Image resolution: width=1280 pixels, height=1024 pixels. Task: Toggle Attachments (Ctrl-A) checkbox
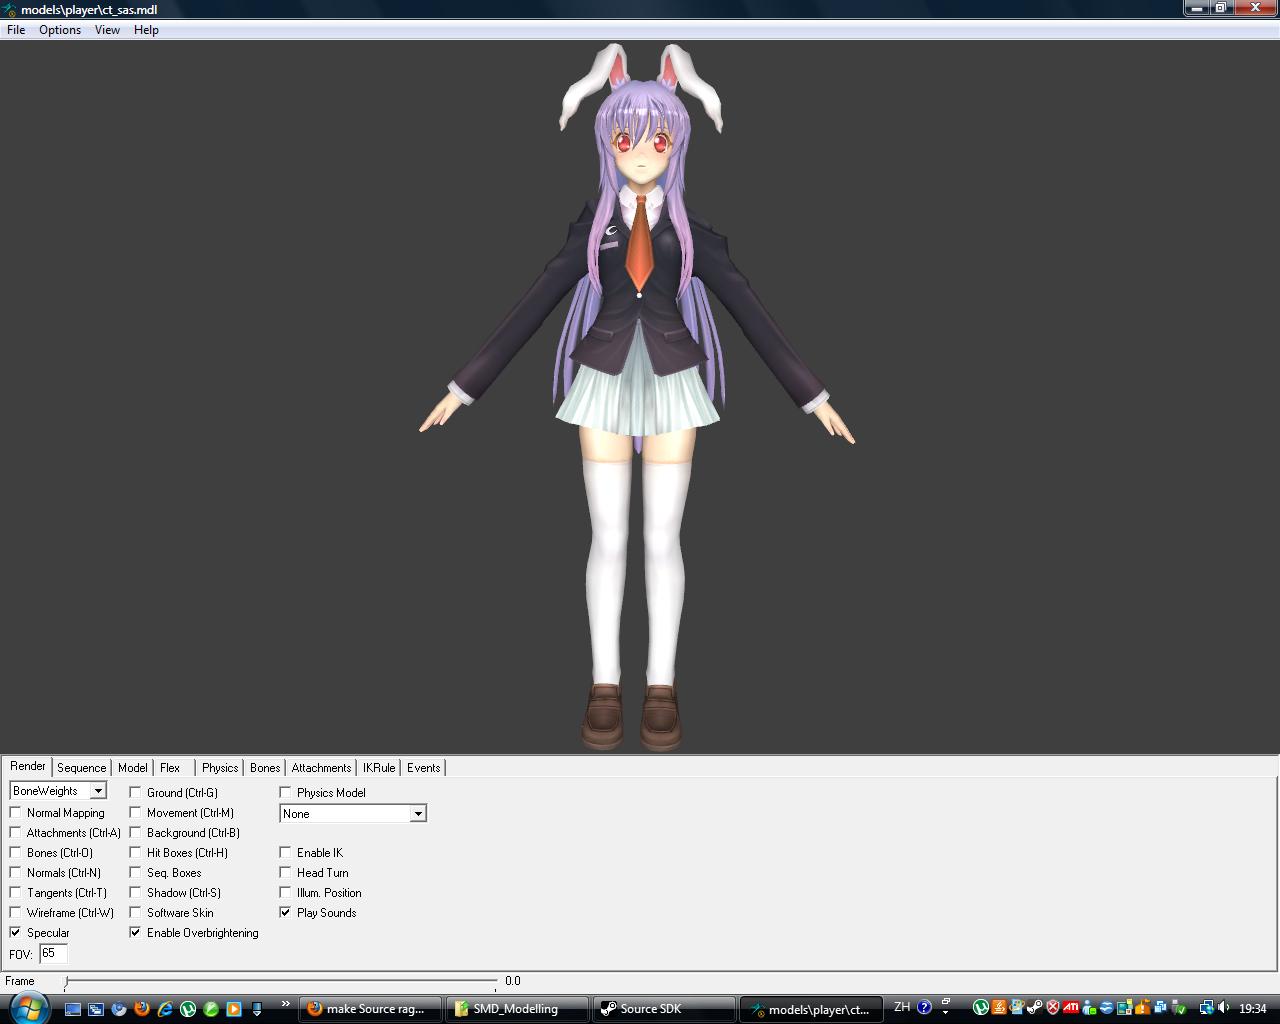[15, 832]
